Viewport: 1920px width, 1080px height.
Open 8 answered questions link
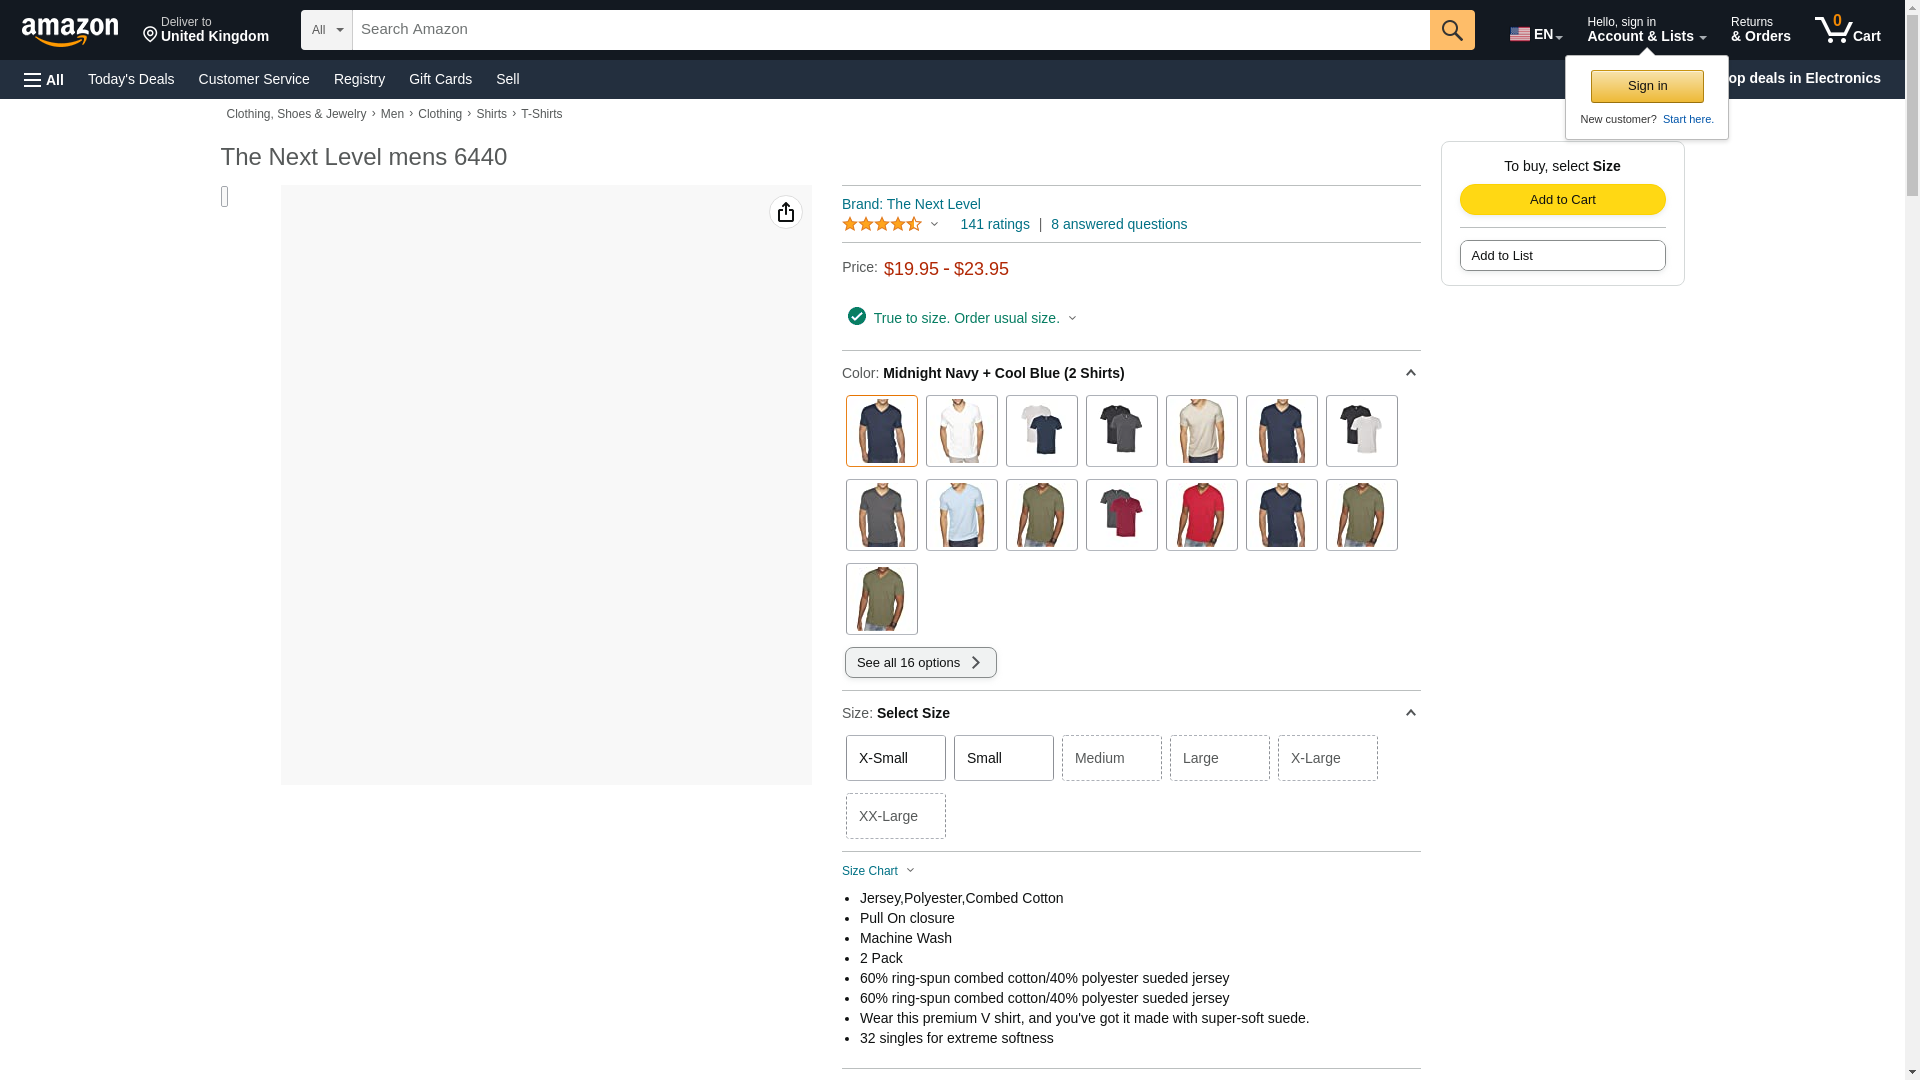(x=1118, y=224)
